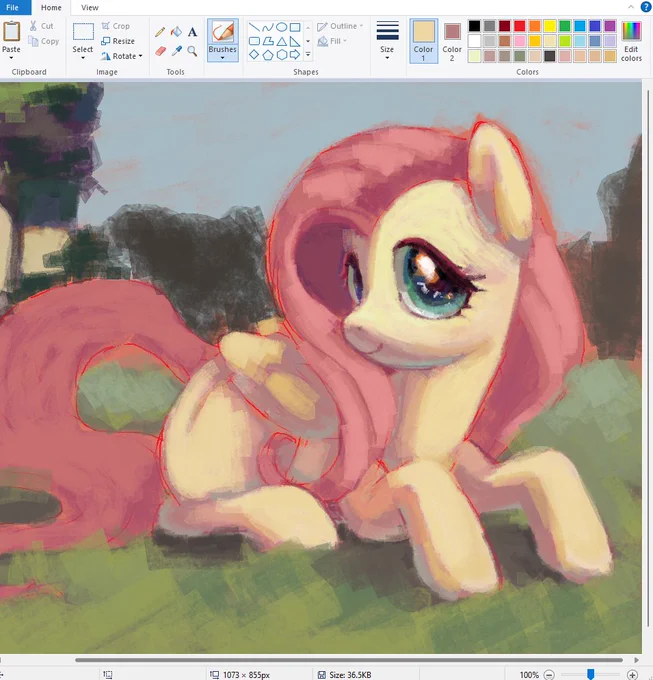653x680 pixels.
Task: Choose the Curve shape
Action: click(x=268, y=28)
